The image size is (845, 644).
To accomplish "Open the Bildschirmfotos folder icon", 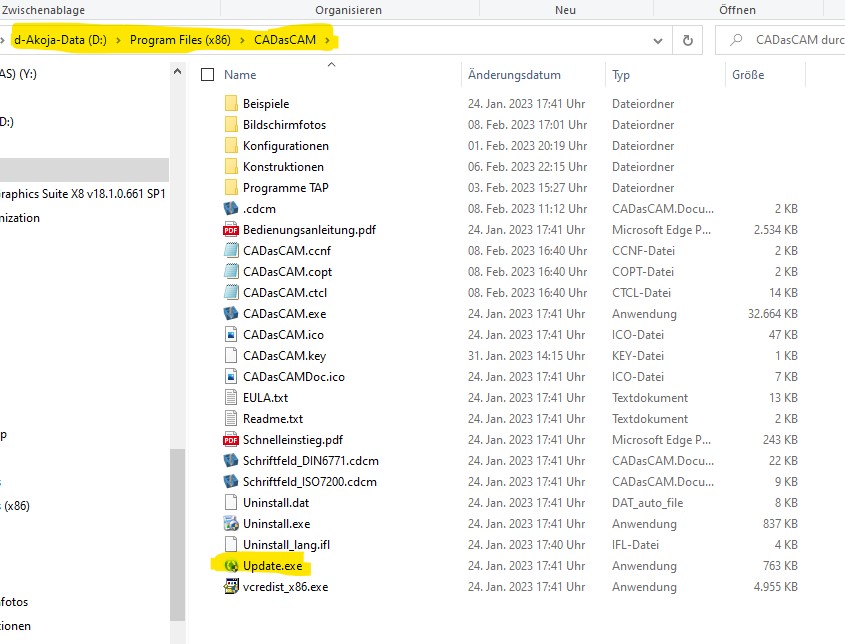I will 231,124.
